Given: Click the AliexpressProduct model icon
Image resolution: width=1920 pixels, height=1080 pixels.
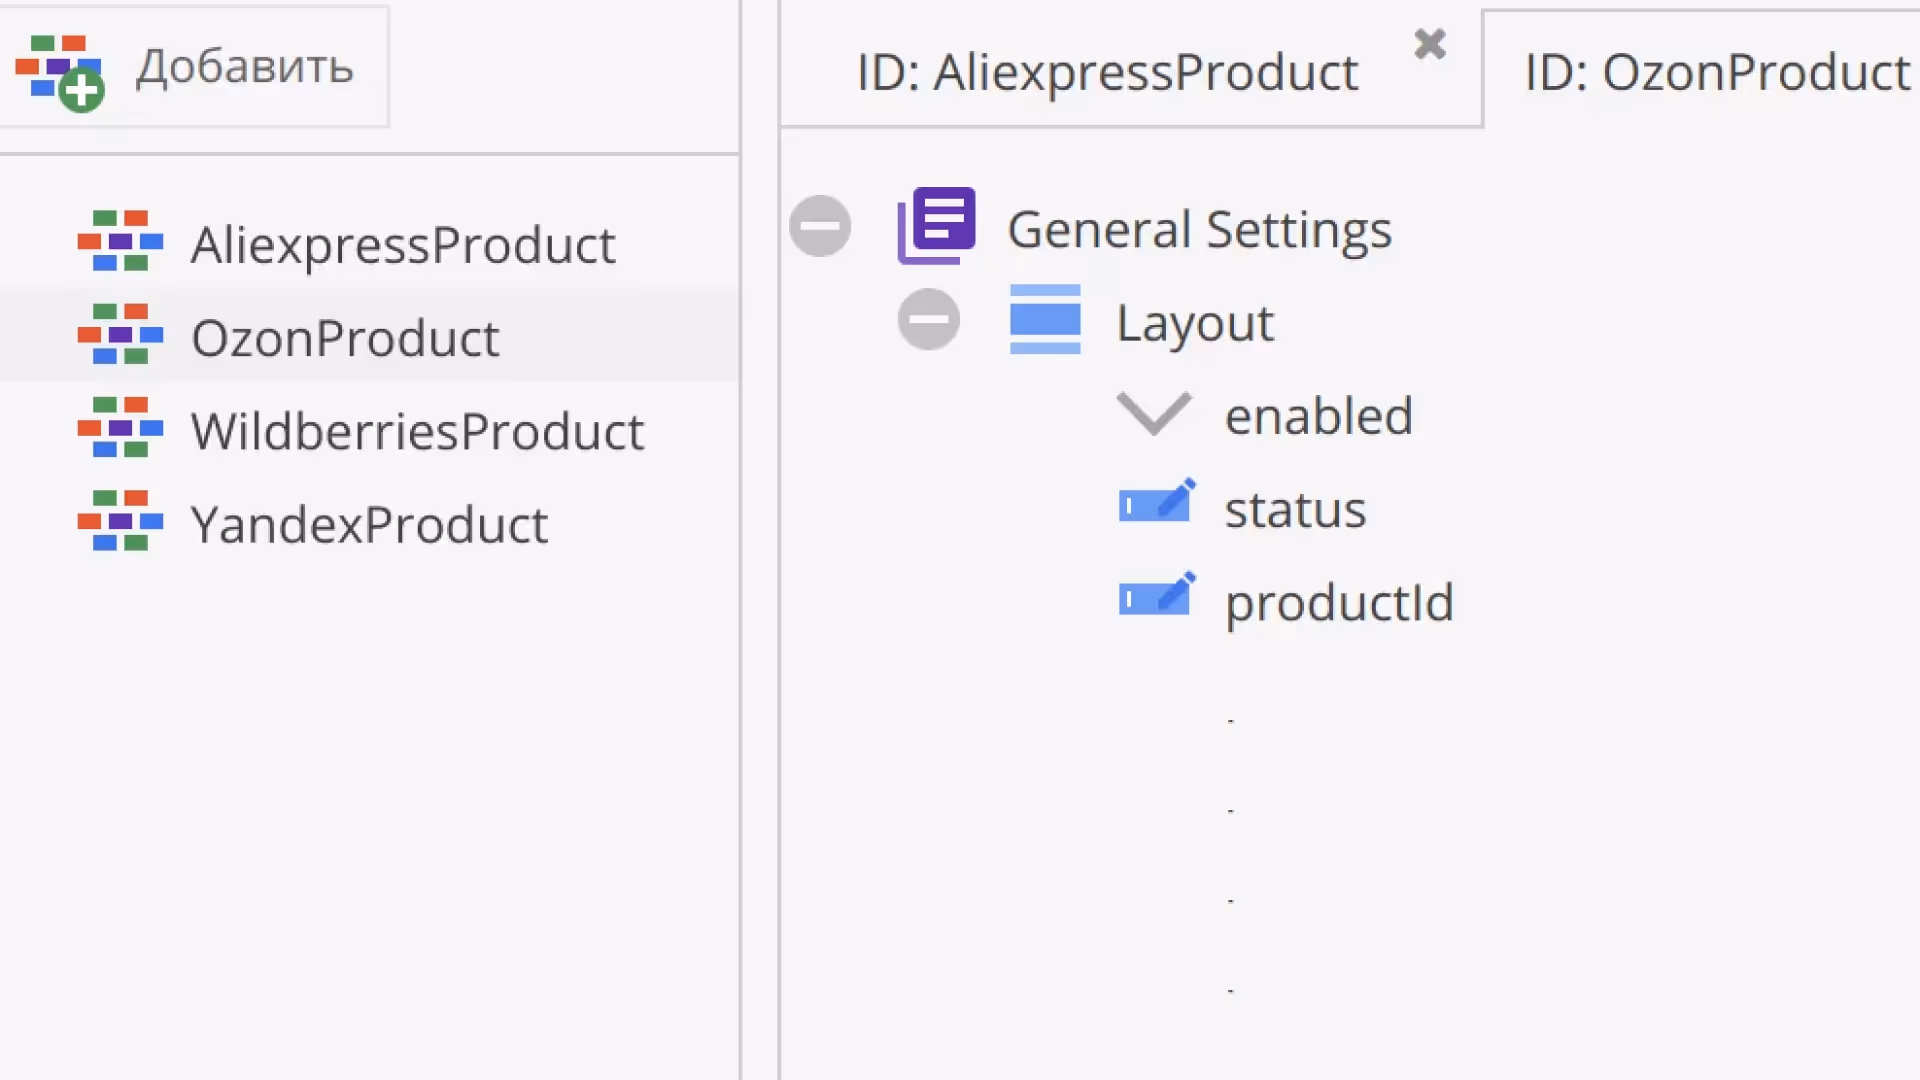Looking at the screenshot, I should [x=120, y=240].
